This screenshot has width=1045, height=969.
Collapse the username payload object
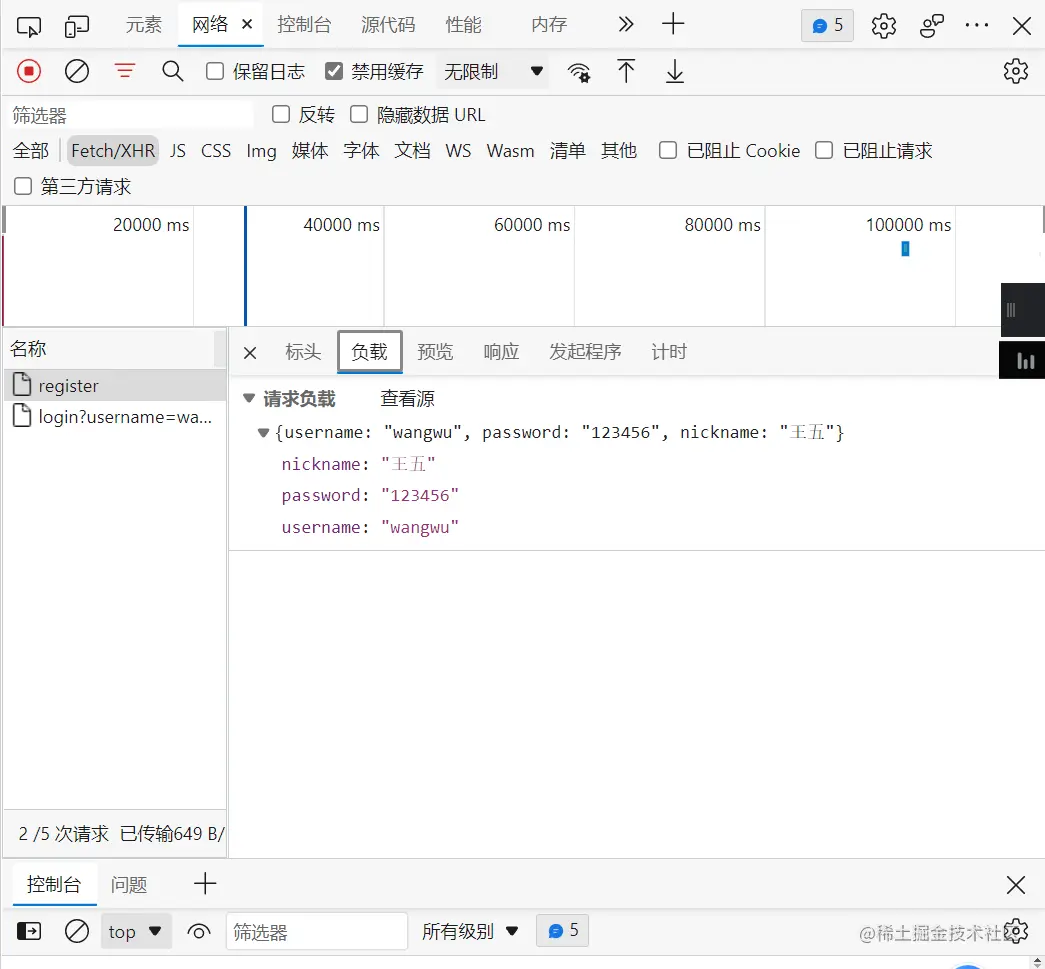[263, 433]
